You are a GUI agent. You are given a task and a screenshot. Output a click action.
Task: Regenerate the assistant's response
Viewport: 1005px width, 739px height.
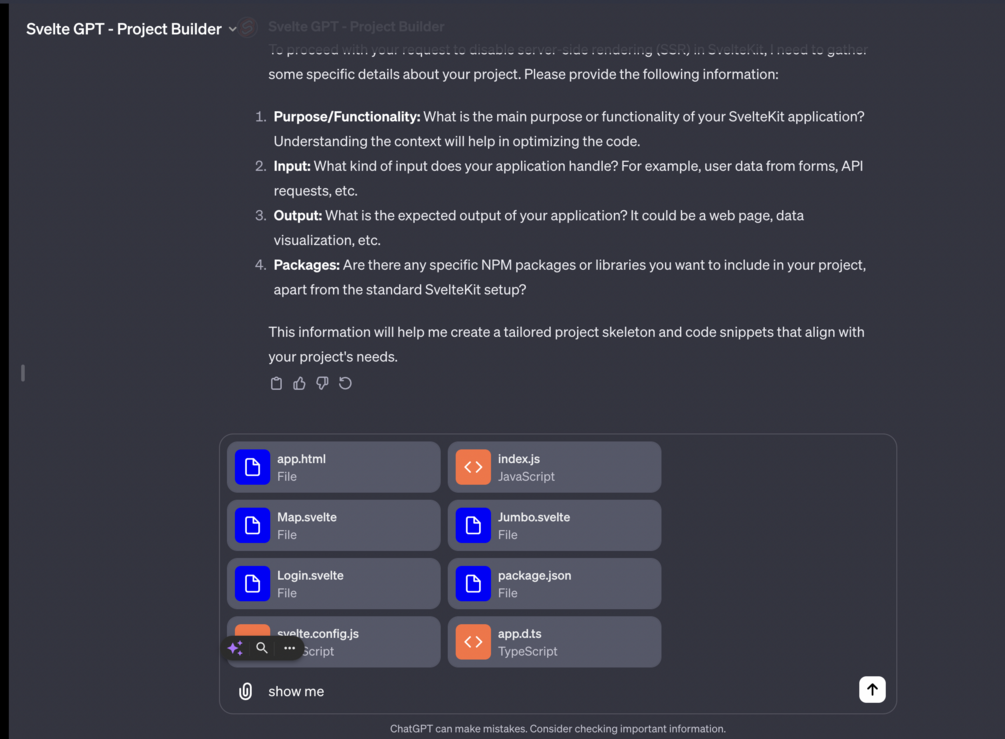345,383
